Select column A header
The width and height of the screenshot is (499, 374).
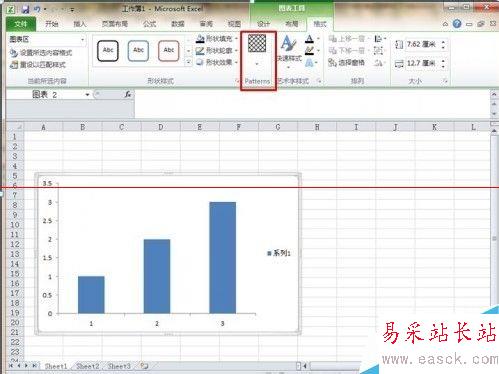coord(43,127)
